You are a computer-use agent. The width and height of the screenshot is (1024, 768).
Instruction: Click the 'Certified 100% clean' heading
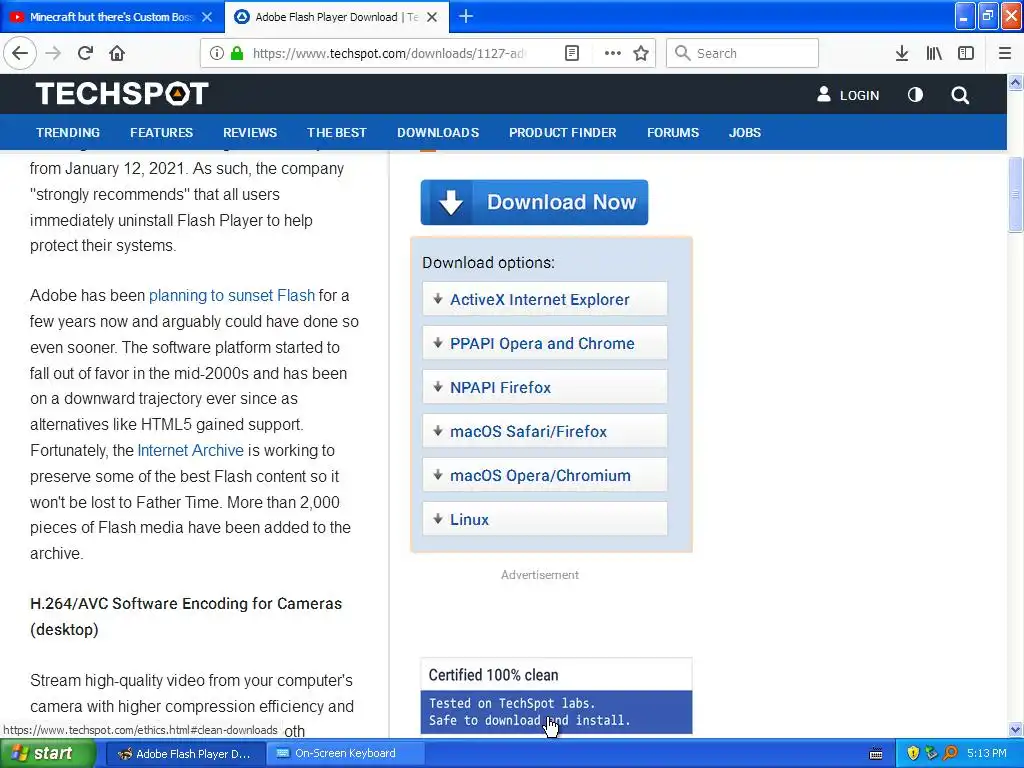(493, 675)
